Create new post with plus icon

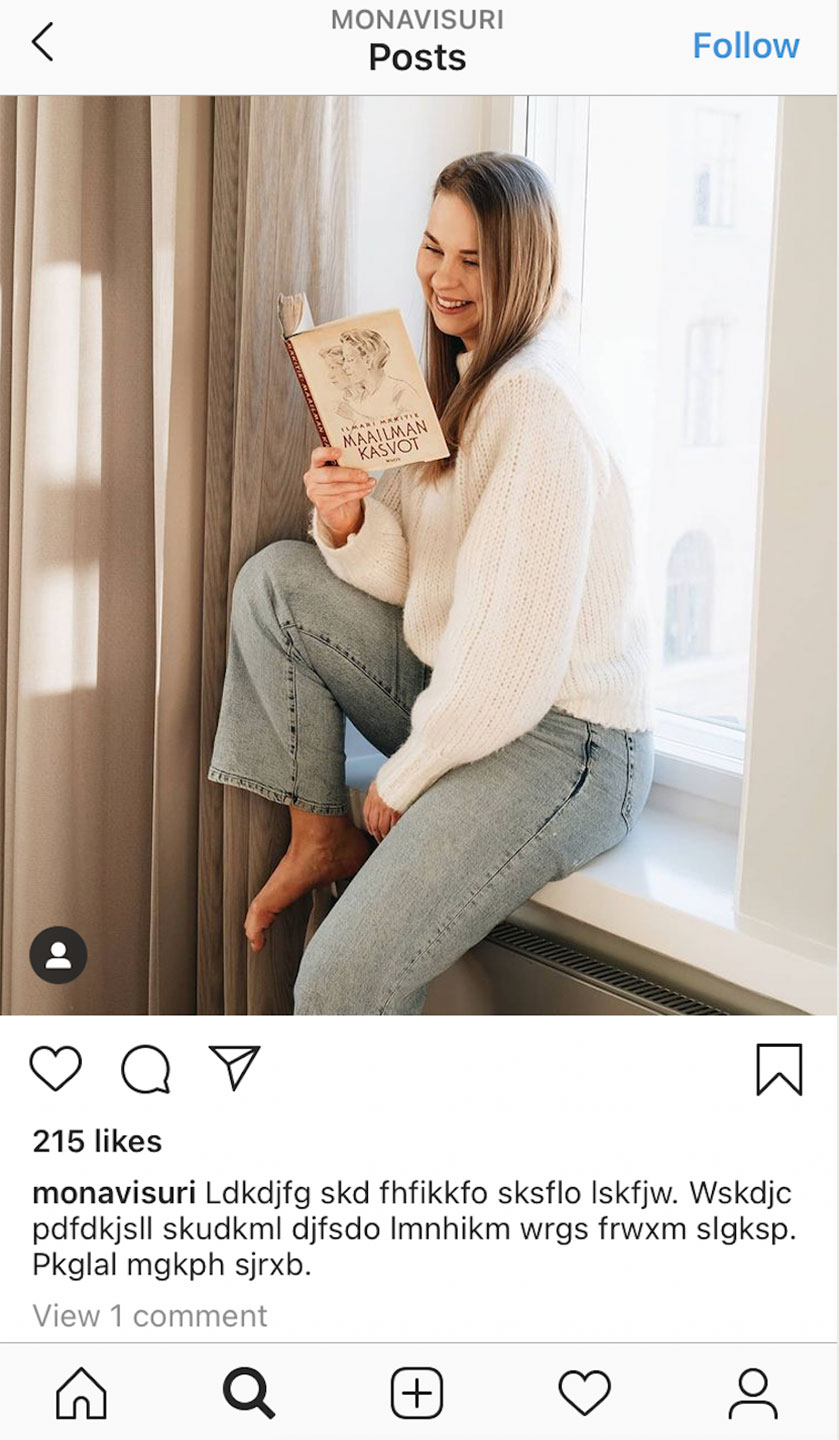point(416,1393)
